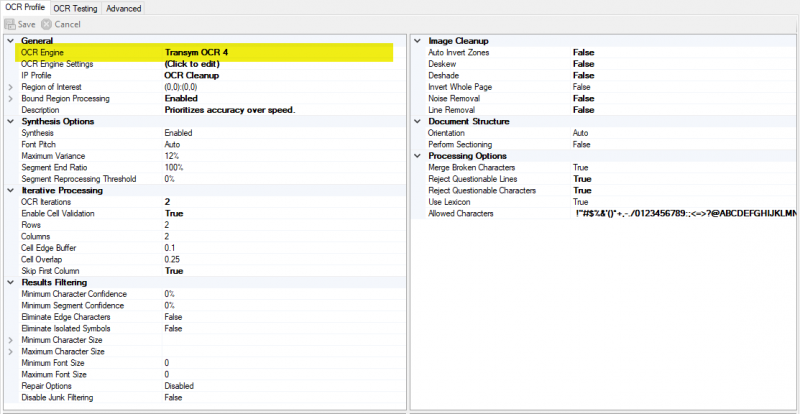Expand the Region of Interest row
Screen dimensions: 800x414
(11, 87)
